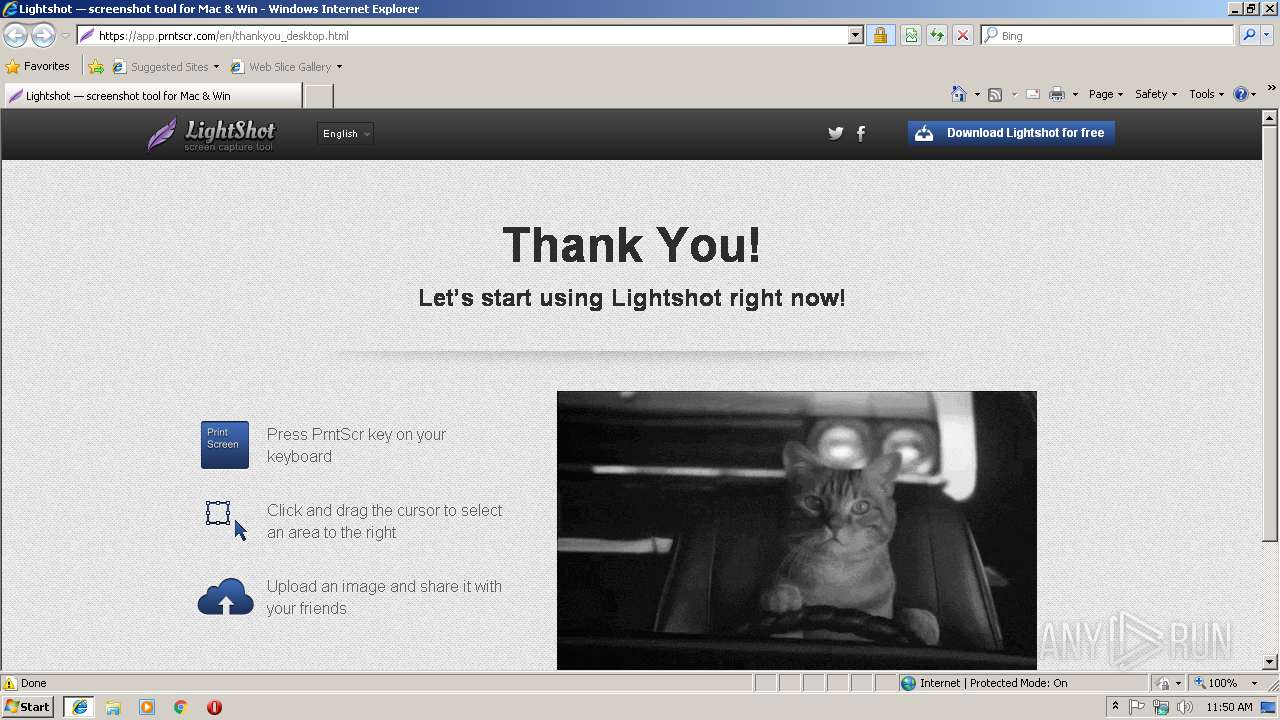The width and height of the screenshot is (1280, 720).
Task: Stop loading with the red X icon
Action: coord(962,35)
